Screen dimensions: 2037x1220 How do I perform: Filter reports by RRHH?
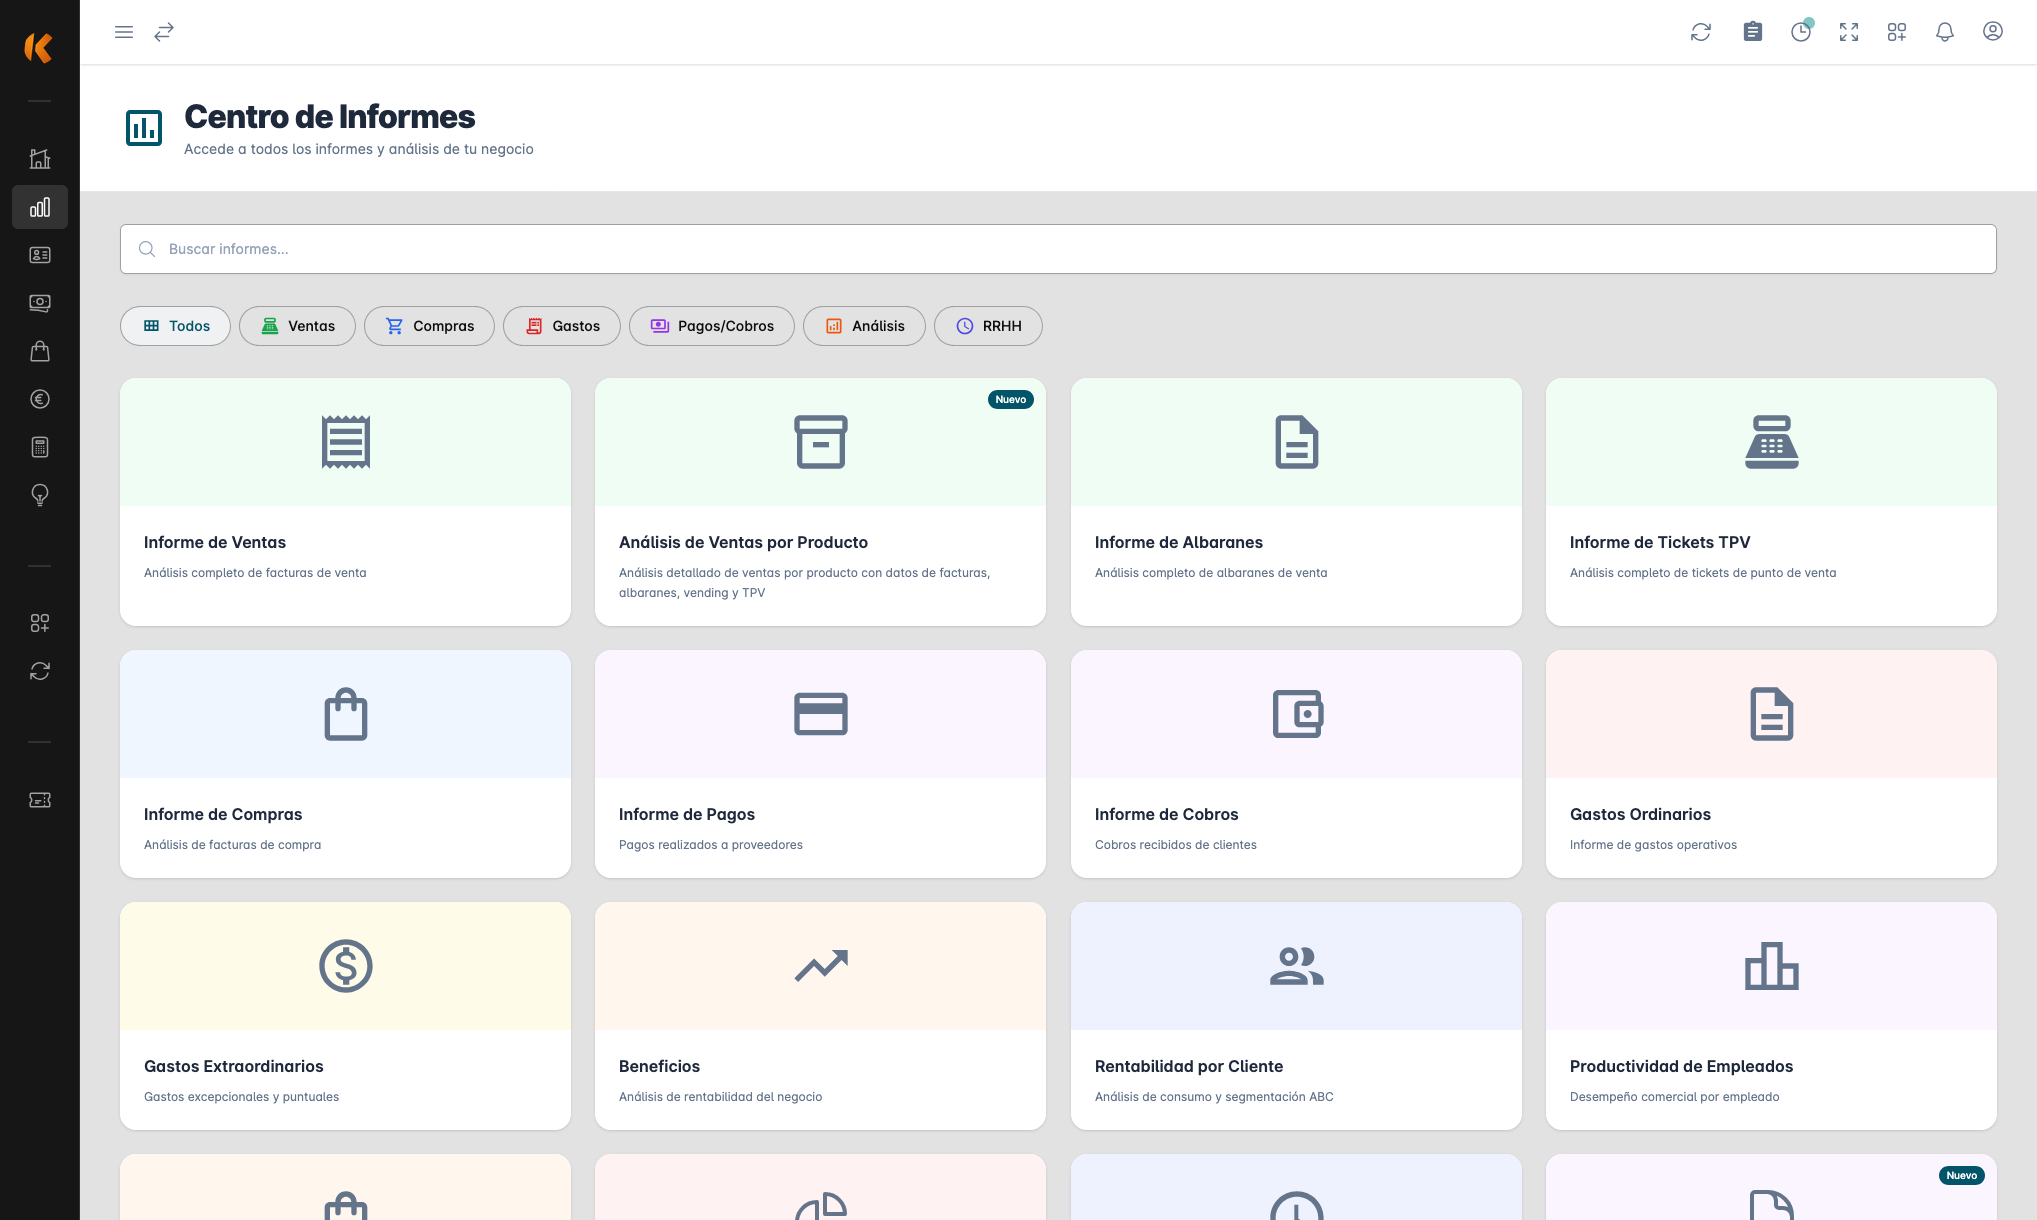[x=988, y=326]
